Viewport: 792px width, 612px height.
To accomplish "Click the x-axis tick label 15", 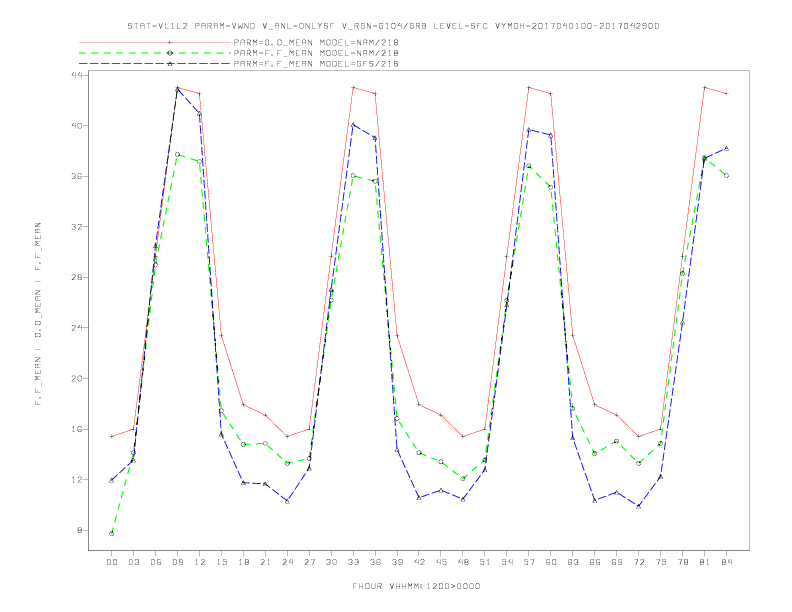I will [x=221, y=562].
